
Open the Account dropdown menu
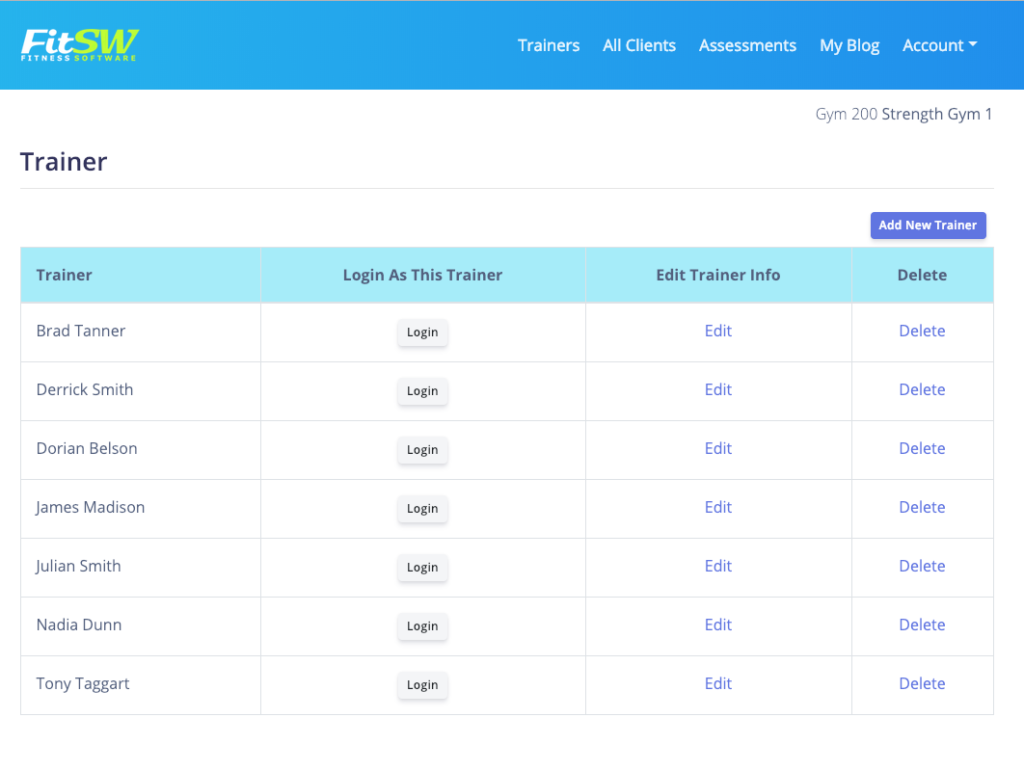point(938,45)
